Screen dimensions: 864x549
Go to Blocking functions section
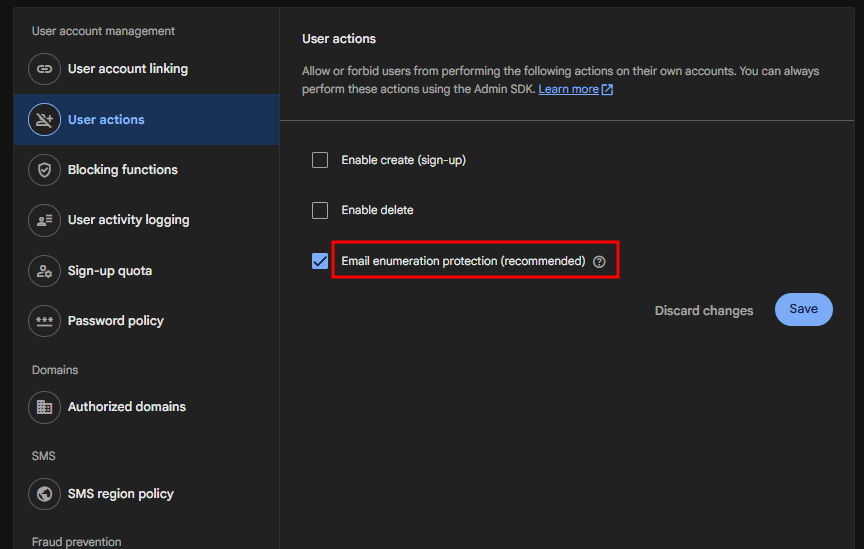click(147, 170)
